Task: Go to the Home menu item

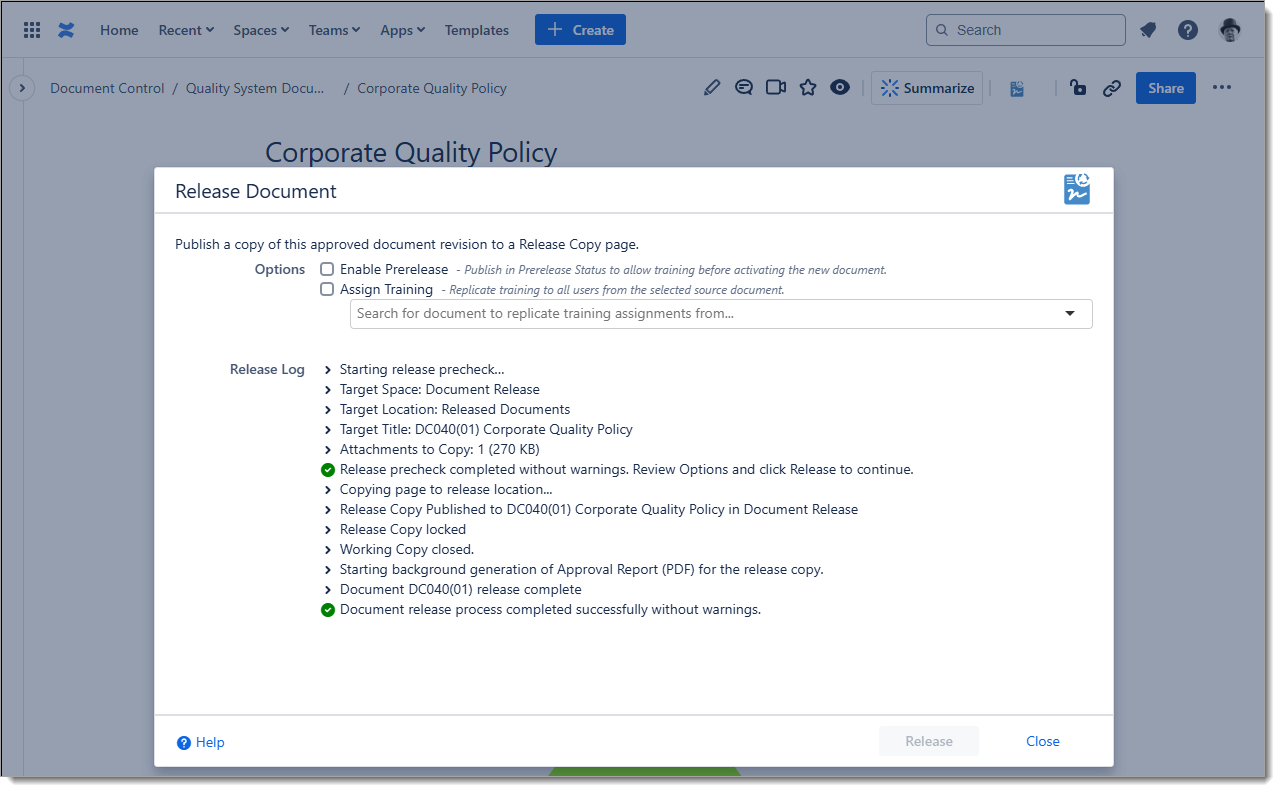Action: (x=119, y=30)
